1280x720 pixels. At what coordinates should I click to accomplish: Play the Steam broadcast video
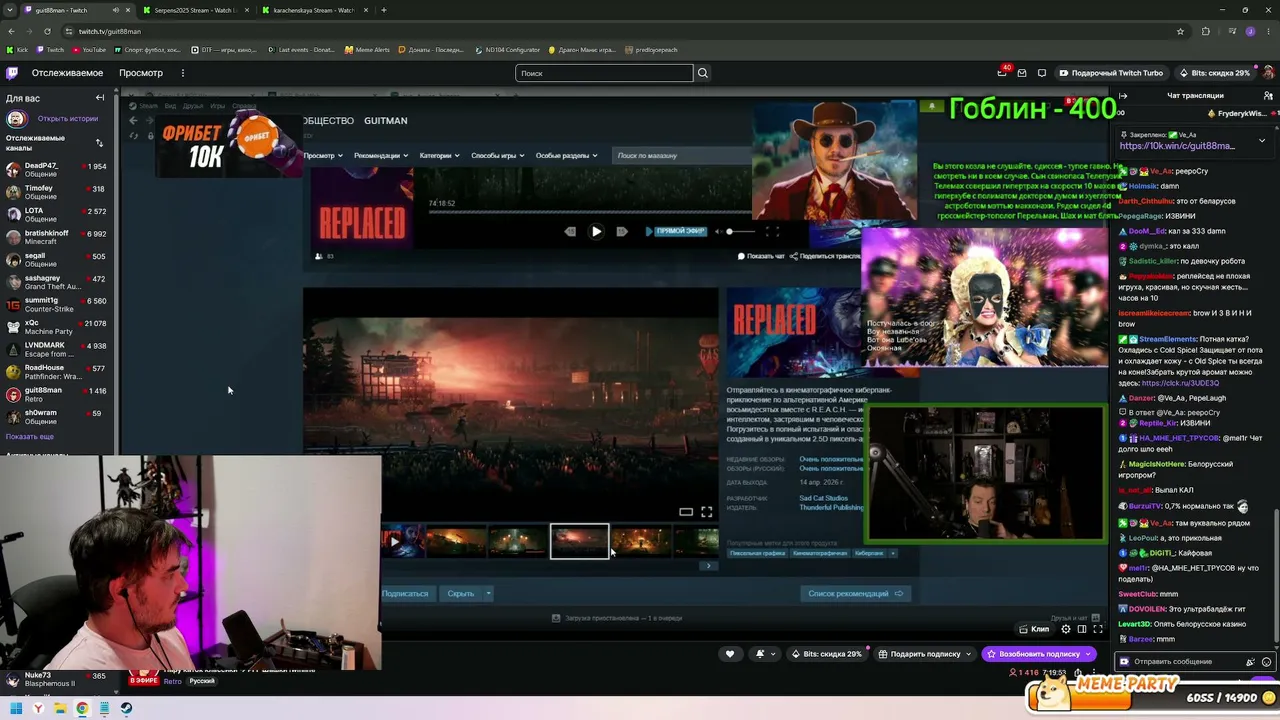596,231
